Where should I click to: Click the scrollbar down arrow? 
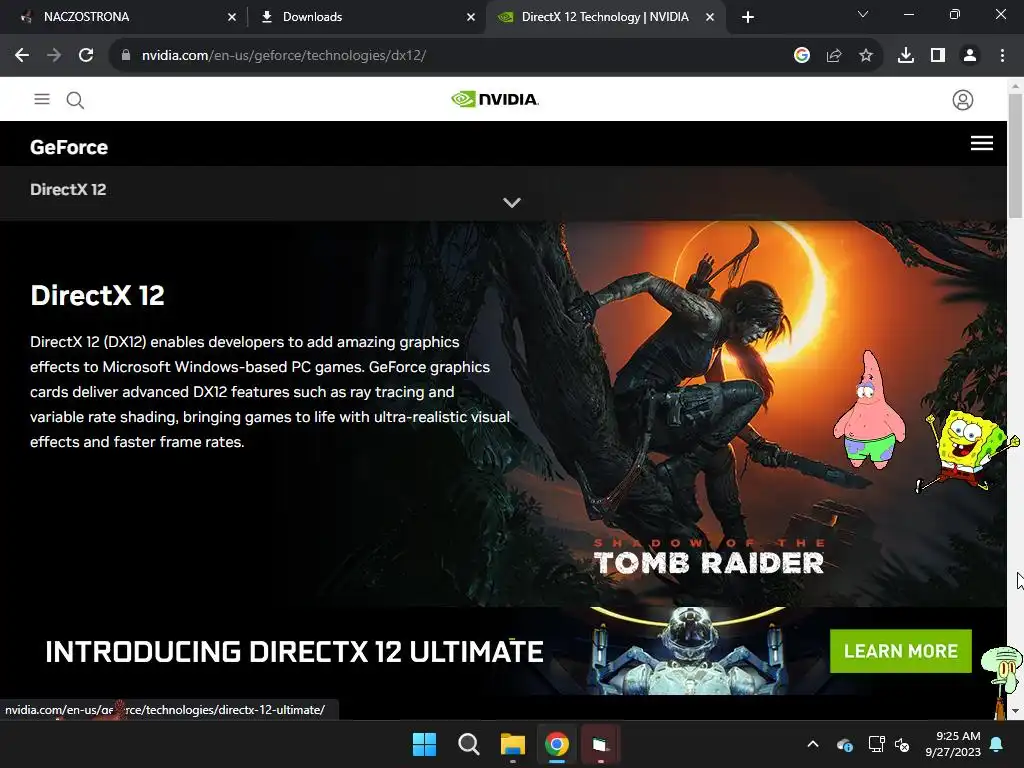point(1015,711)
